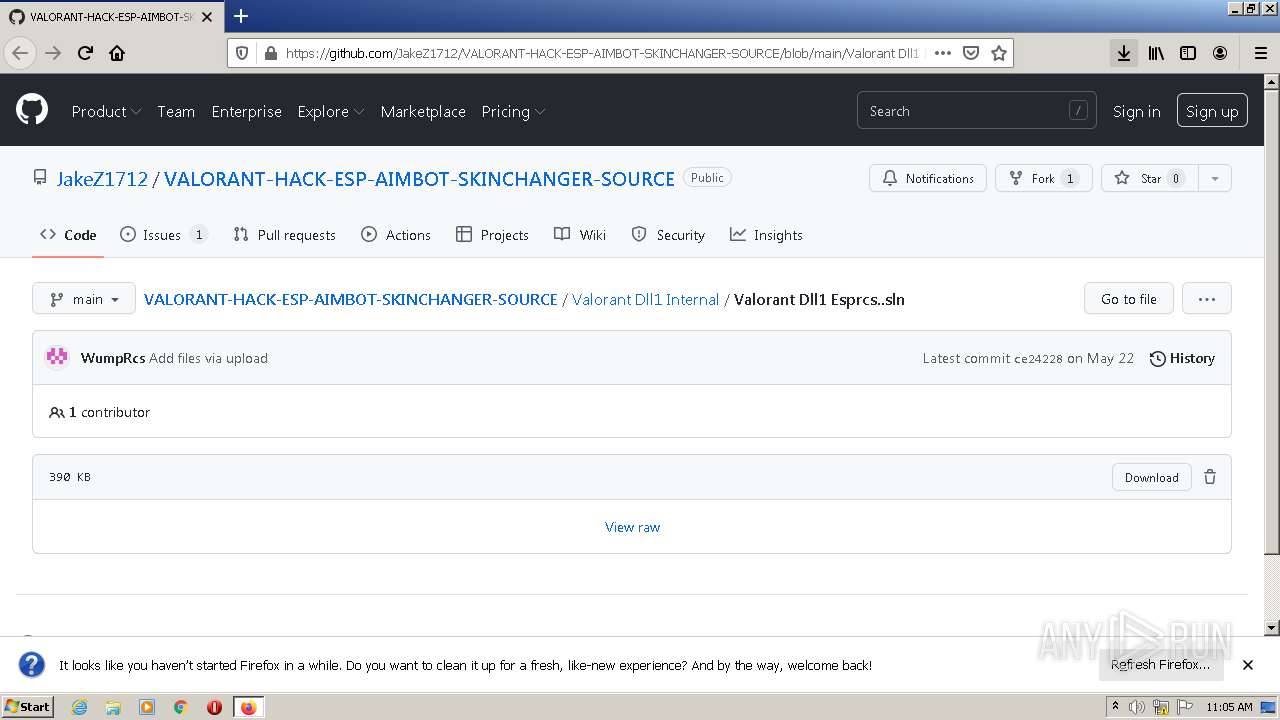Screen dimensions: 1280x720
Task: Reload the page with refresh icon
Action: [86, 53]
